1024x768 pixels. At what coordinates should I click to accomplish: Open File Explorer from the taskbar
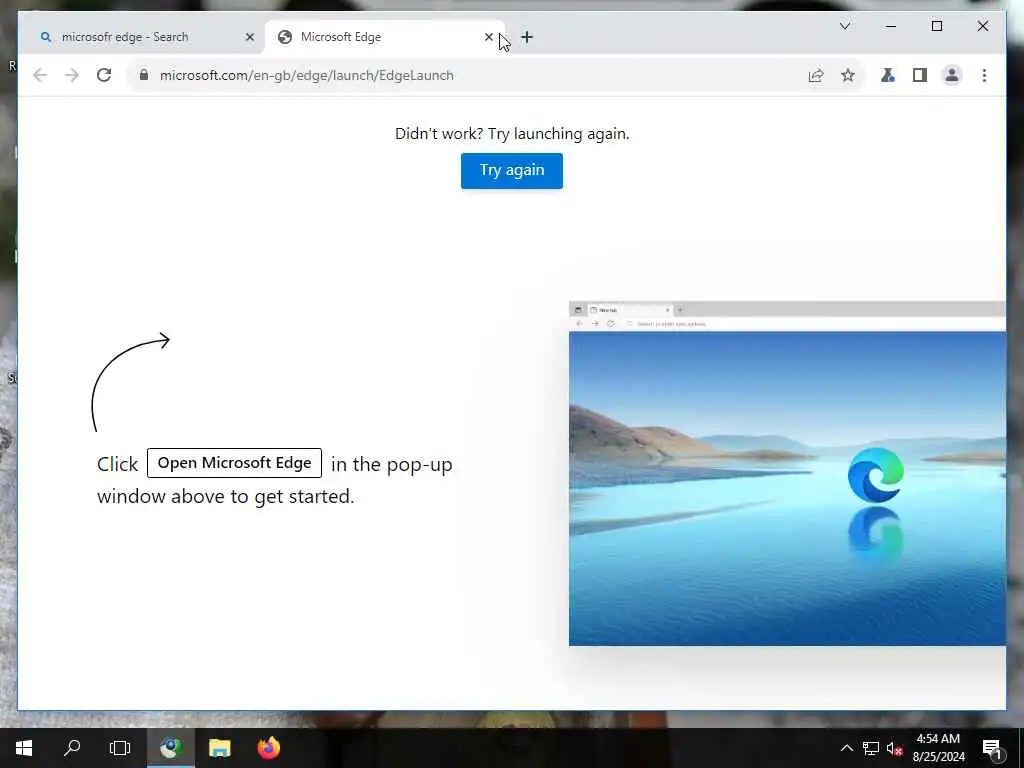(219, 748)
